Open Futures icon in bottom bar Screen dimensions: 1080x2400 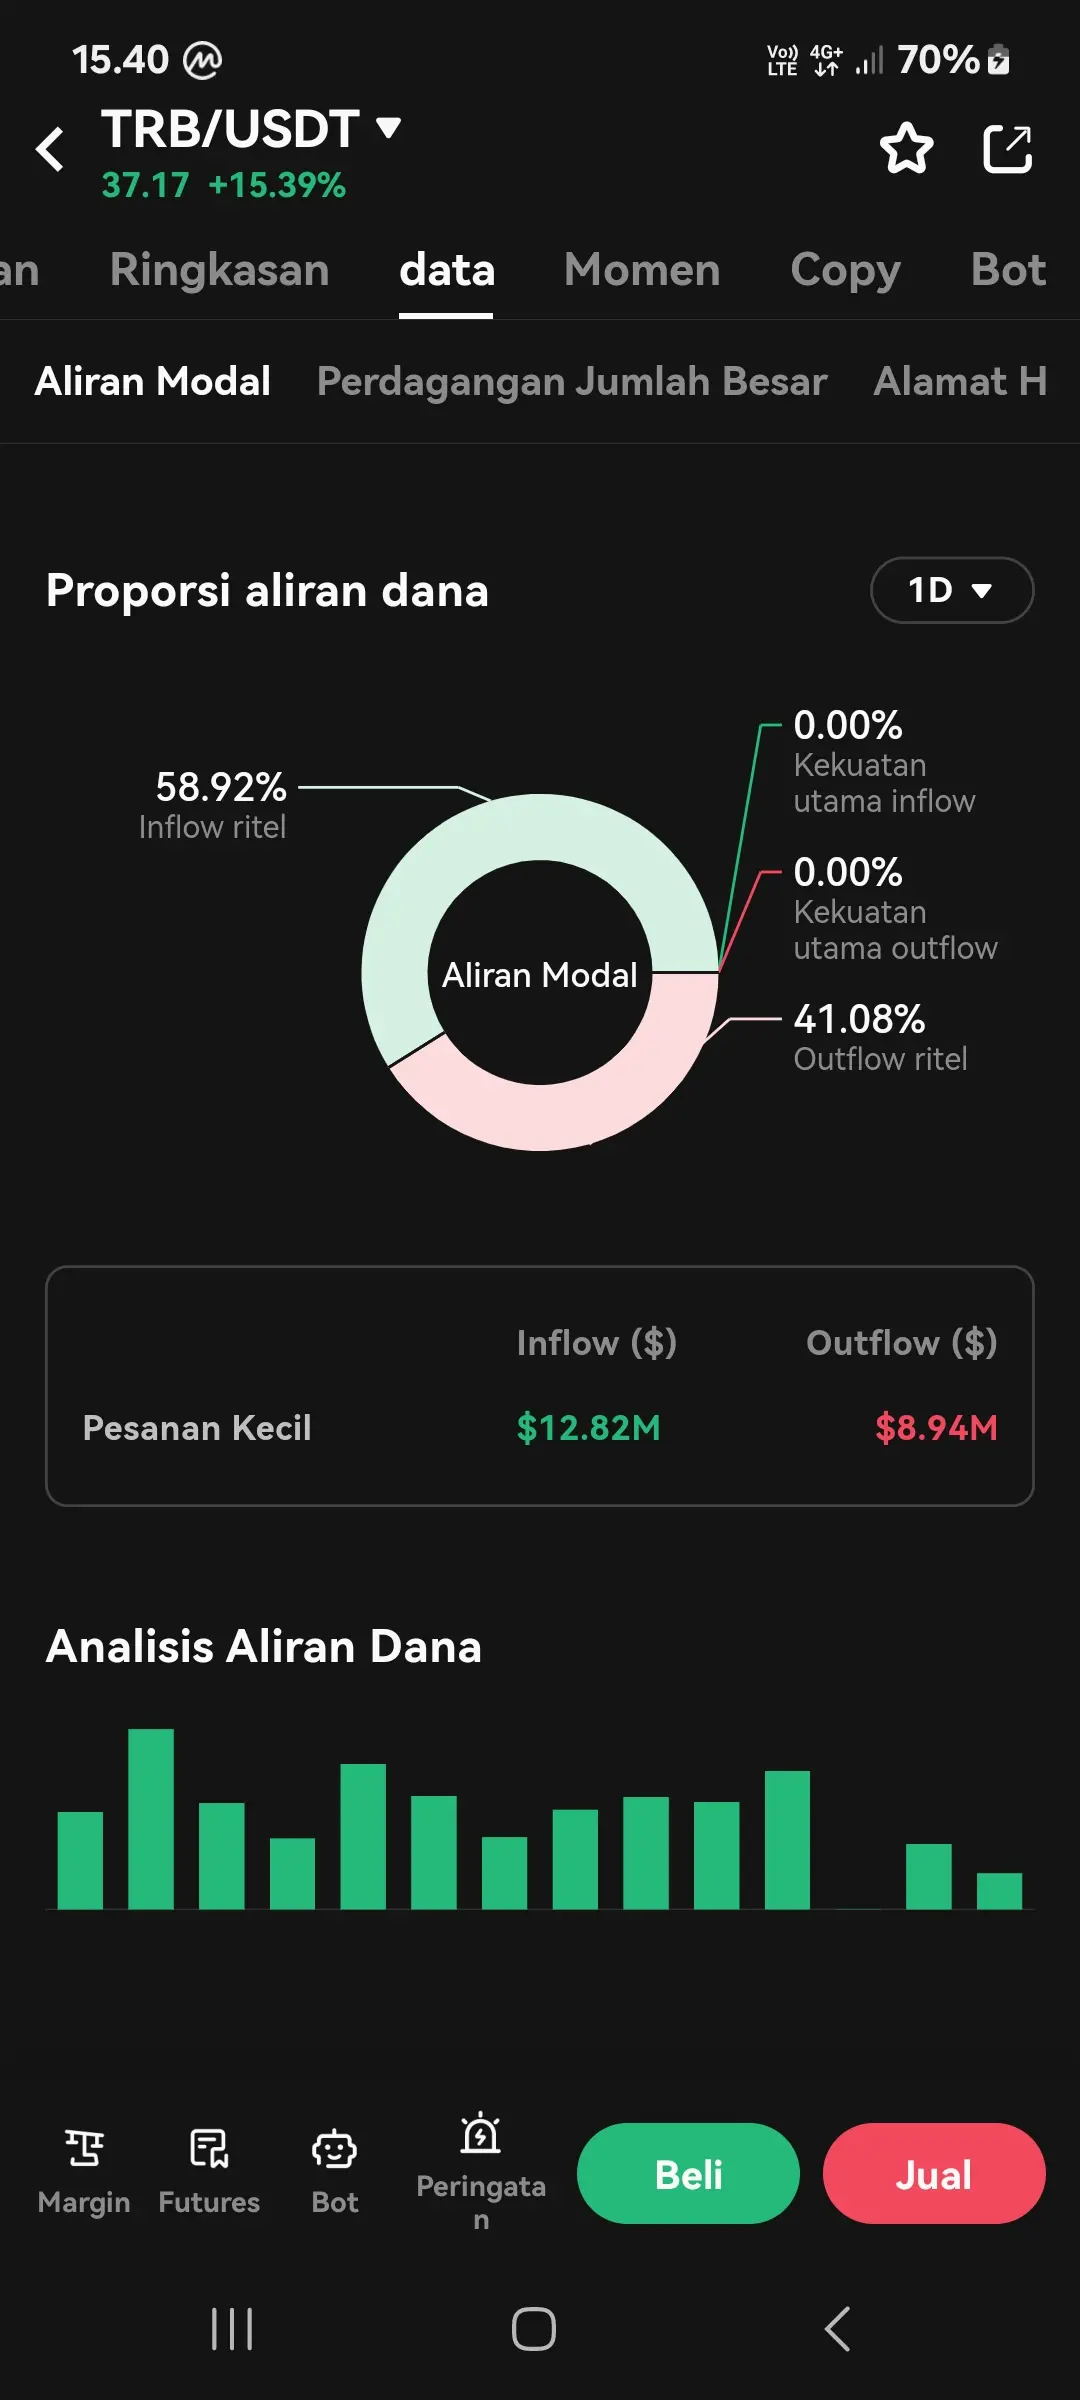coord(209,2149)
